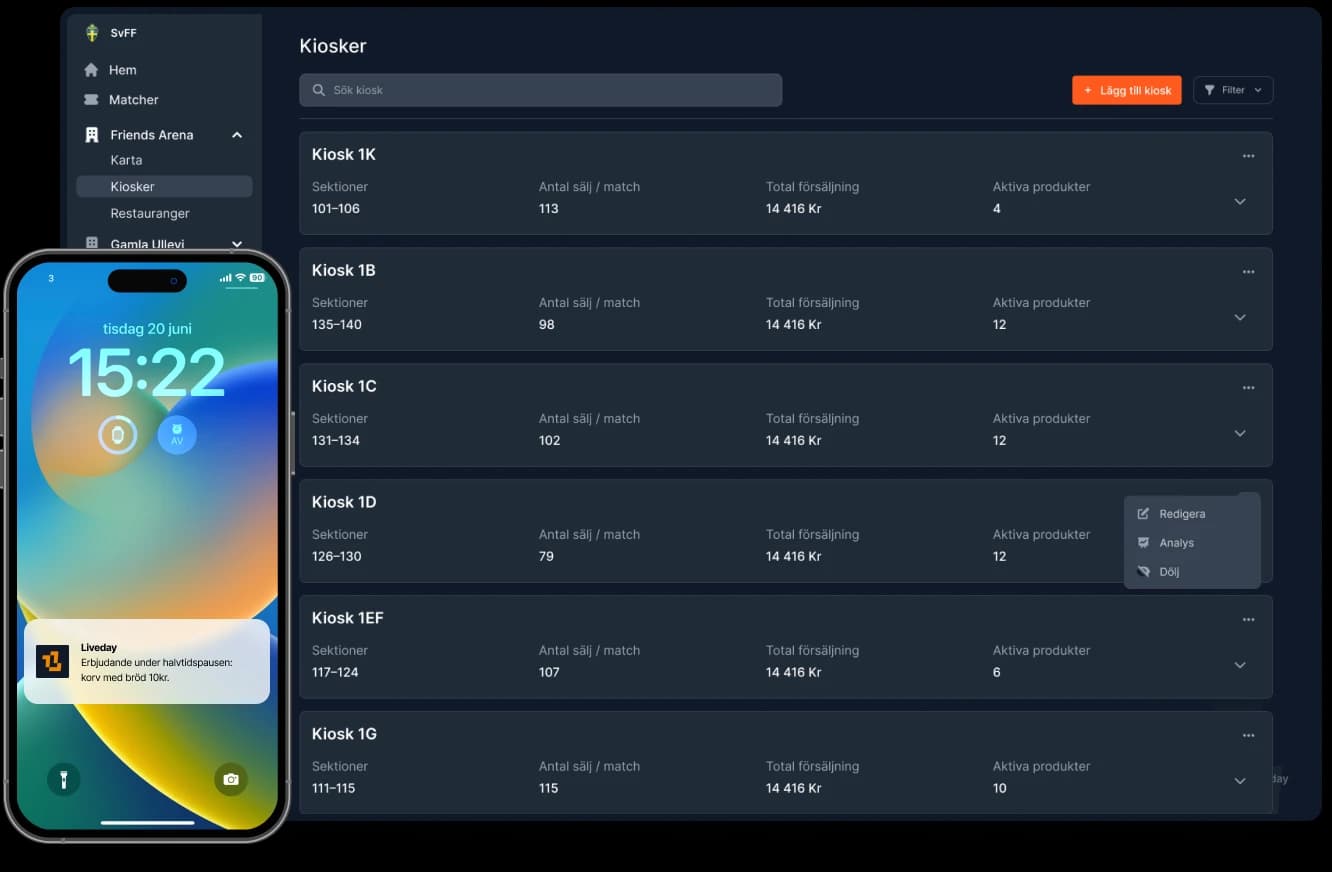Click the SvFF logo in the sidebar
The image size is (1332, 872).
click(93, 33)
